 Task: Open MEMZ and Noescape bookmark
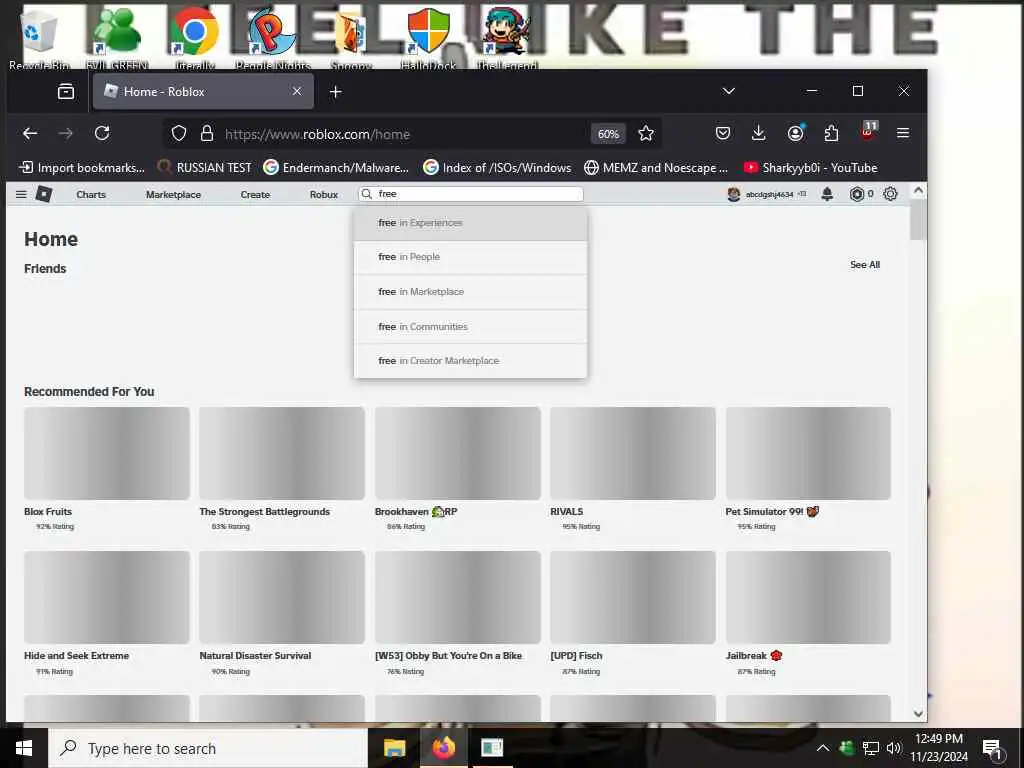[656, 168]
